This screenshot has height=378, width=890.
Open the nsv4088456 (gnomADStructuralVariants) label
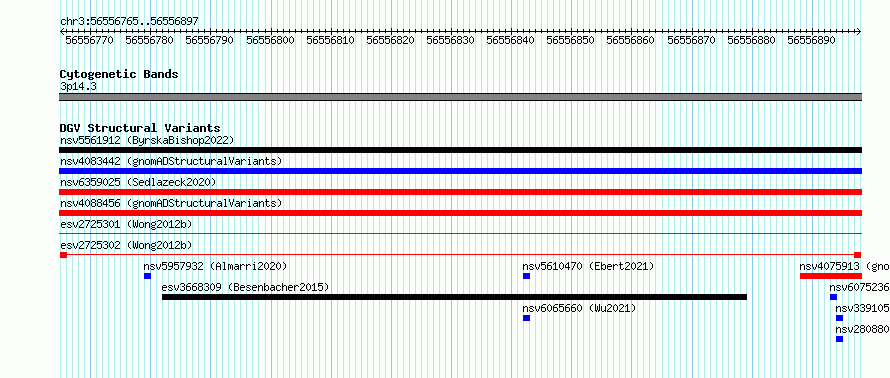(x=171, y=203)
